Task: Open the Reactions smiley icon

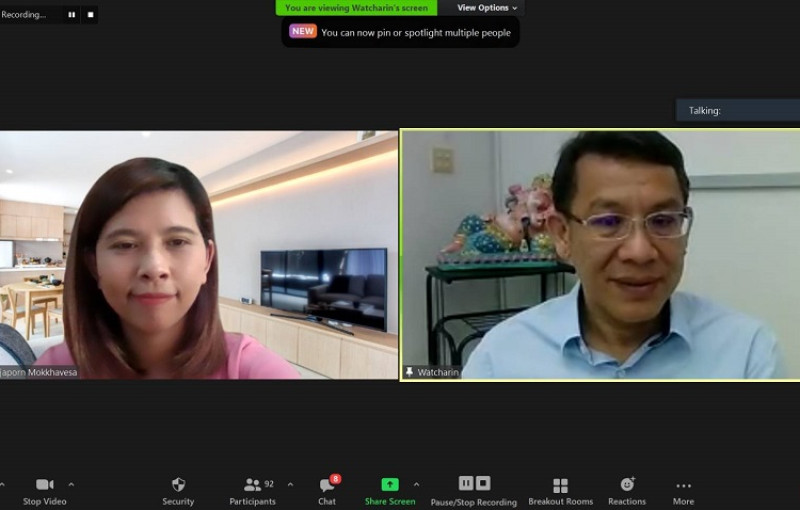Action: coord(627,484)
